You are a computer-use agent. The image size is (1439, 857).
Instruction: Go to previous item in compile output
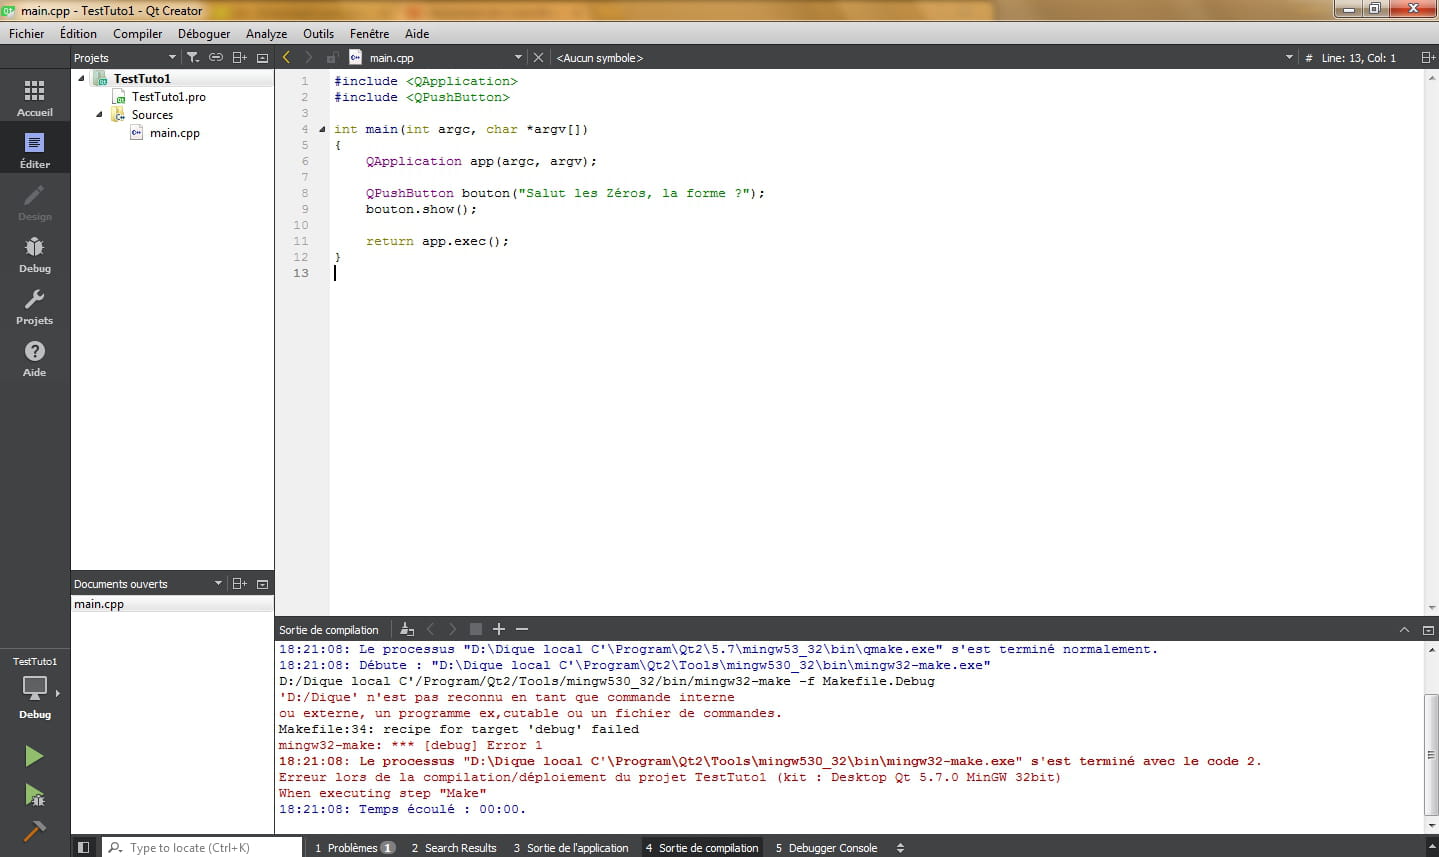click(x=431, y=629)
